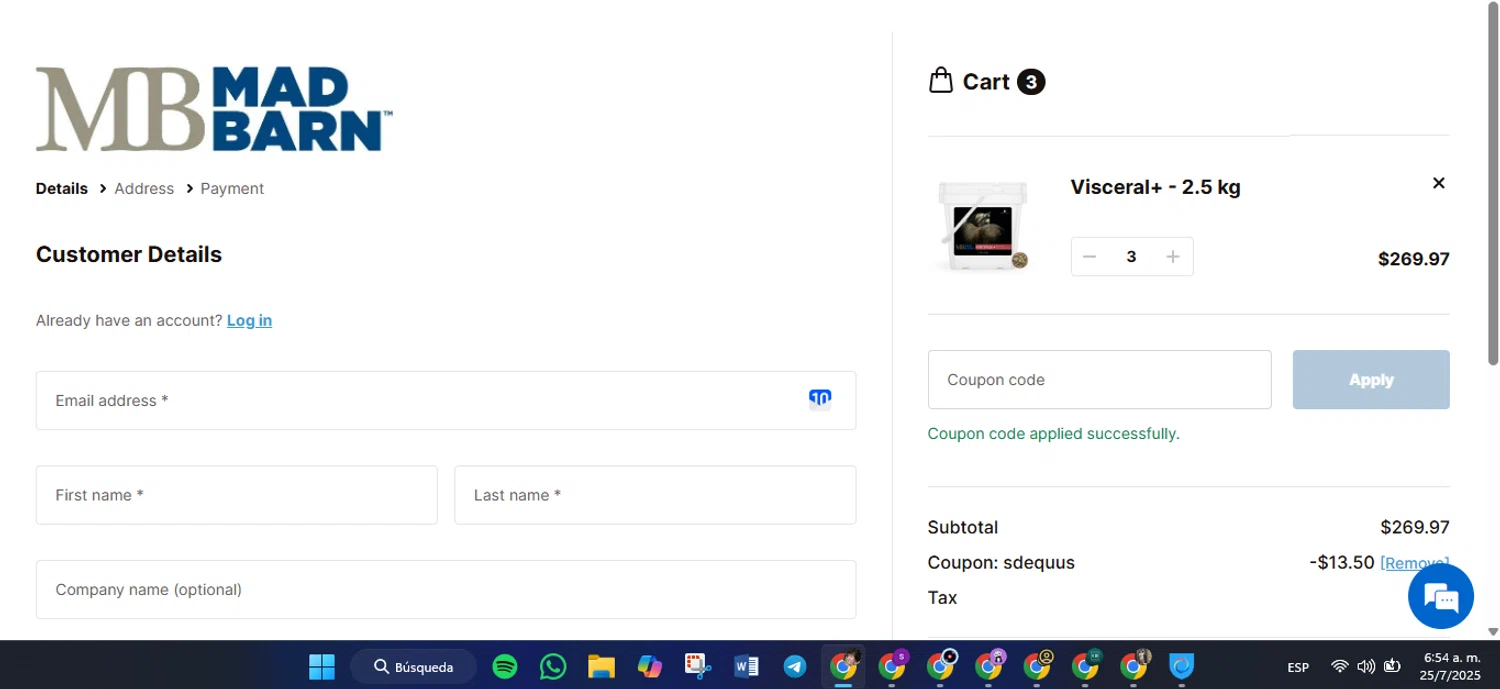
Task: Open Copilot from the taskbar
Action: [649, 666]
